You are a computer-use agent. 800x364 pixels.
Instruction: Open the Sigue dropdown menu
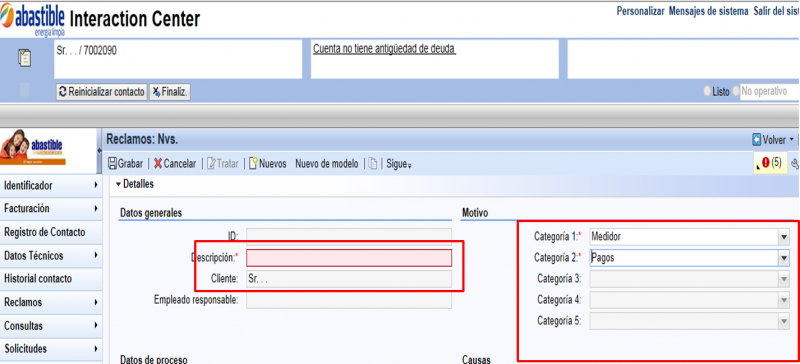point(399,164)
